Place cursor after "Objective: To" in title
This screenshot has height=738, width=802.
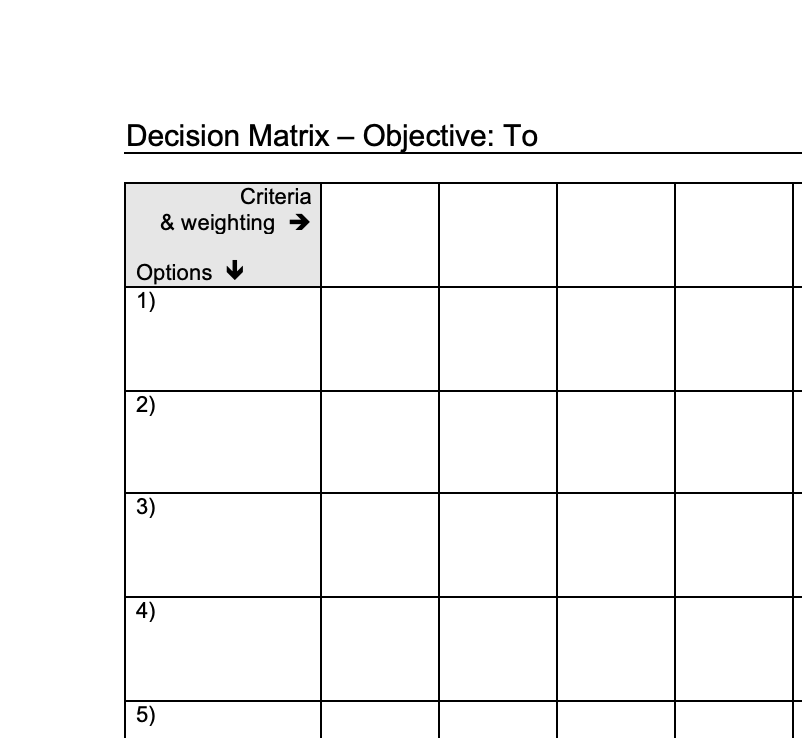(x=539, y=136)
